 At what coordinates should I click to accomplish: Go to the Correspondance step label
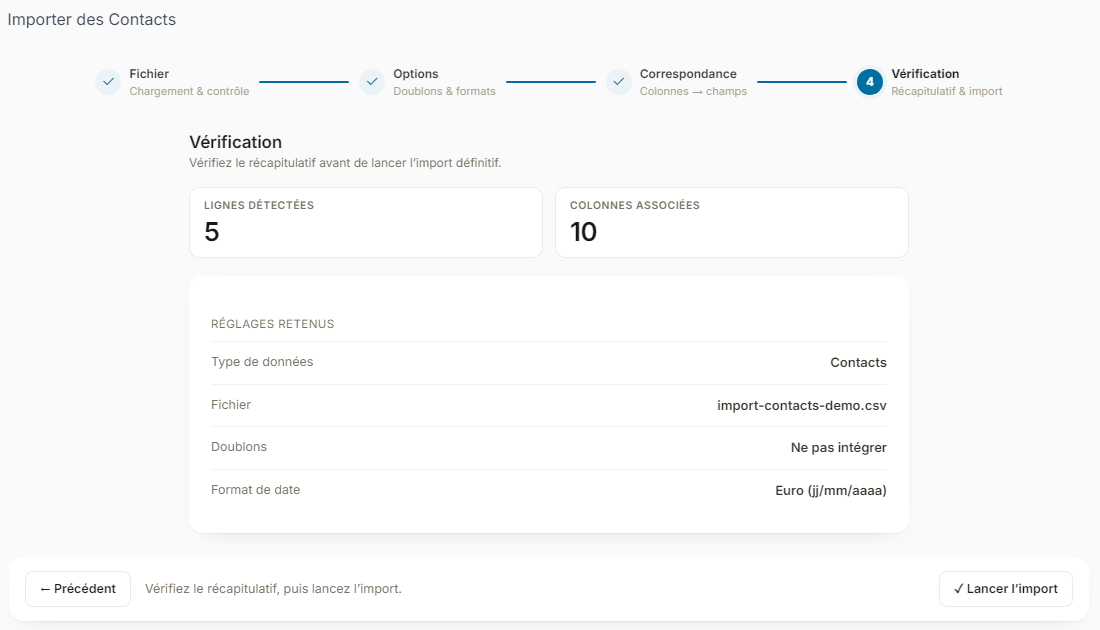pyautogui.click(x=688, y=74)
